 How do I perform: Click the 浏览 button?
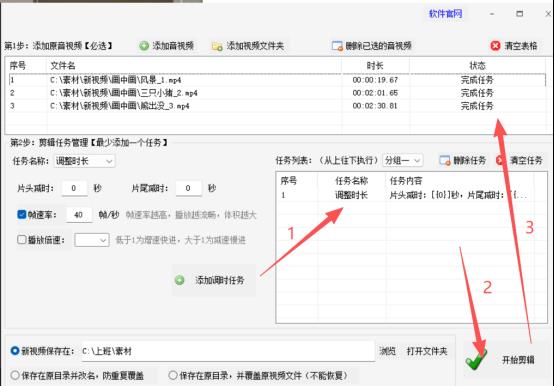(387, 351)
